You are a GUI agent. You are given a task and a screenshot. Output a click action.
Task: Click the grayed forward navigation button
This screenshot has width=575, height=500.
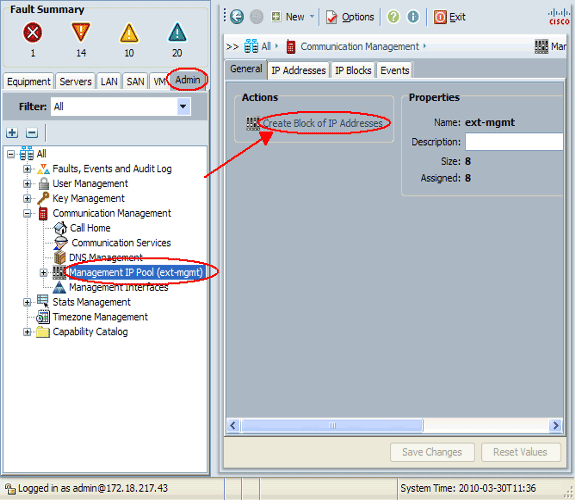[x=256, y=17]
